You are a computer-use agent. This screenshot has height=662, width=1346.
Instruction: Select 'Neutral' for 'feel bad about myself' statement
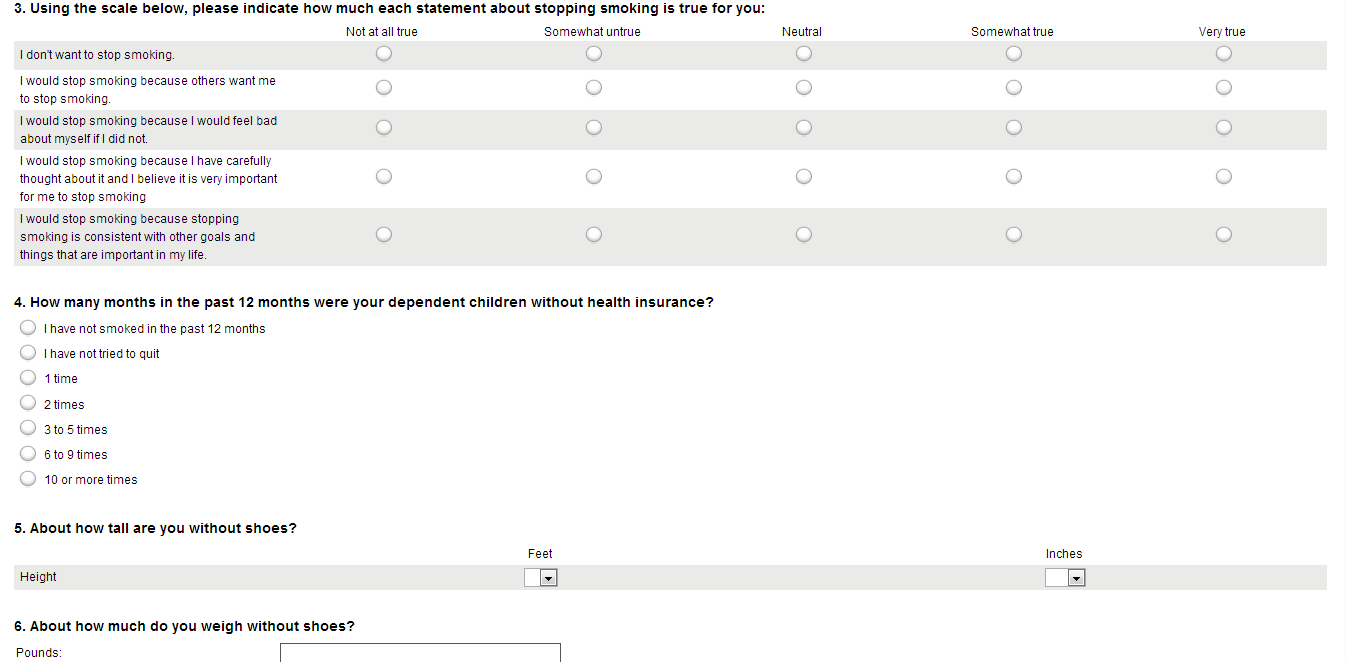pos(803,128)
